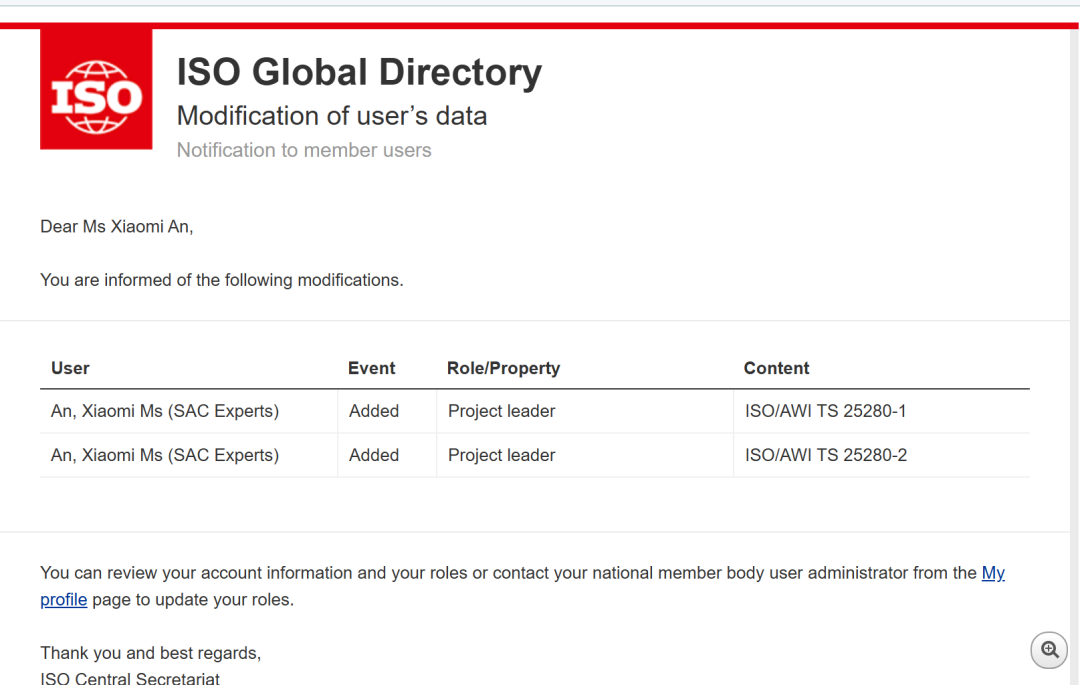Select the ISO/AWI TS 25280-2 cell
The image size is (1080, 685).
pyautogui.click(x=826, y=455)
